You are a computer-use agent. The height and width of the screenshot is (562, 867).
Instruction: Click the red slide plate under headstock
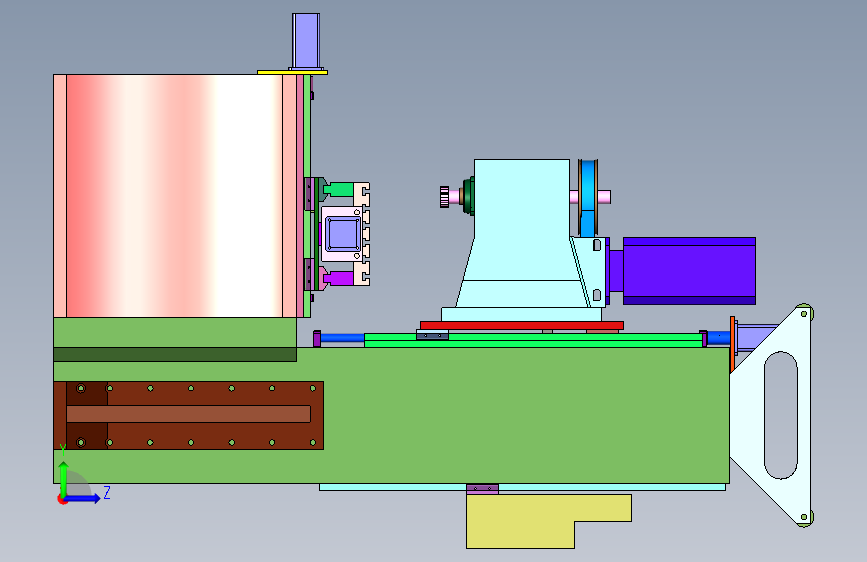click(x=522, y=325)
